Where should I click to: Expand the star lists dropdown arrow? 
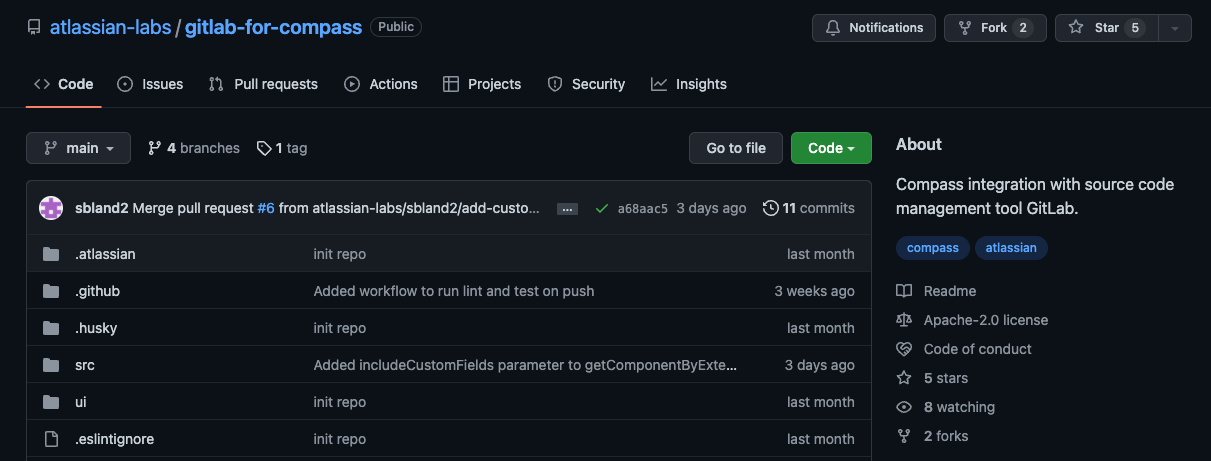[x=1175, y=28]
